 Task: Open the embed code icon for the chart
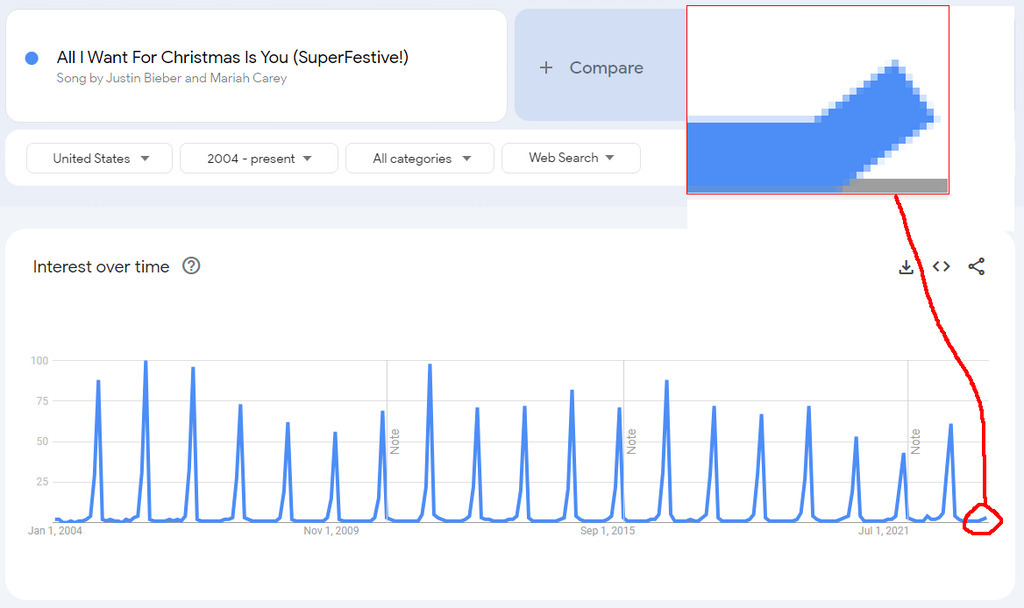tap(941, 266)
